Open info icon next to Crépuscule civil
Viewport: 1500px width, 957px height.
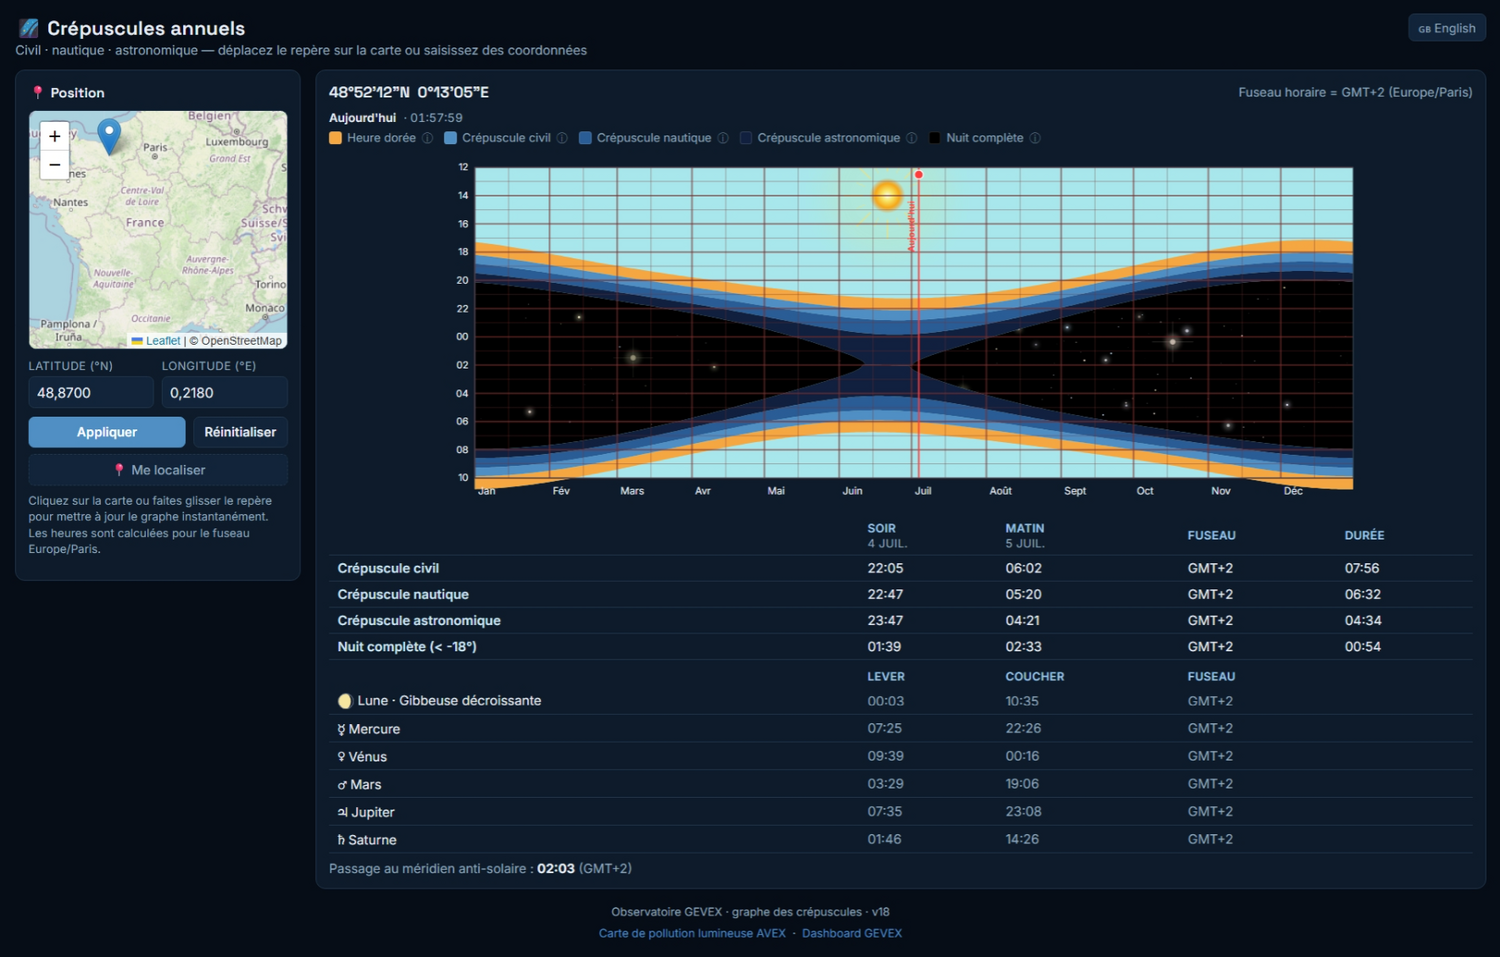pos(562,138)
